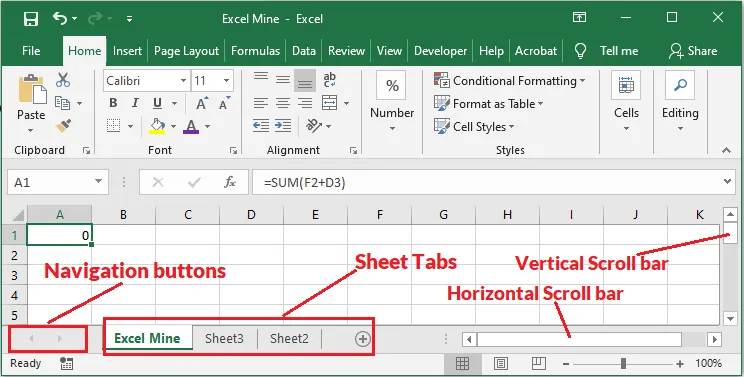Open Format as Table gallery

(x=489, y=104)
